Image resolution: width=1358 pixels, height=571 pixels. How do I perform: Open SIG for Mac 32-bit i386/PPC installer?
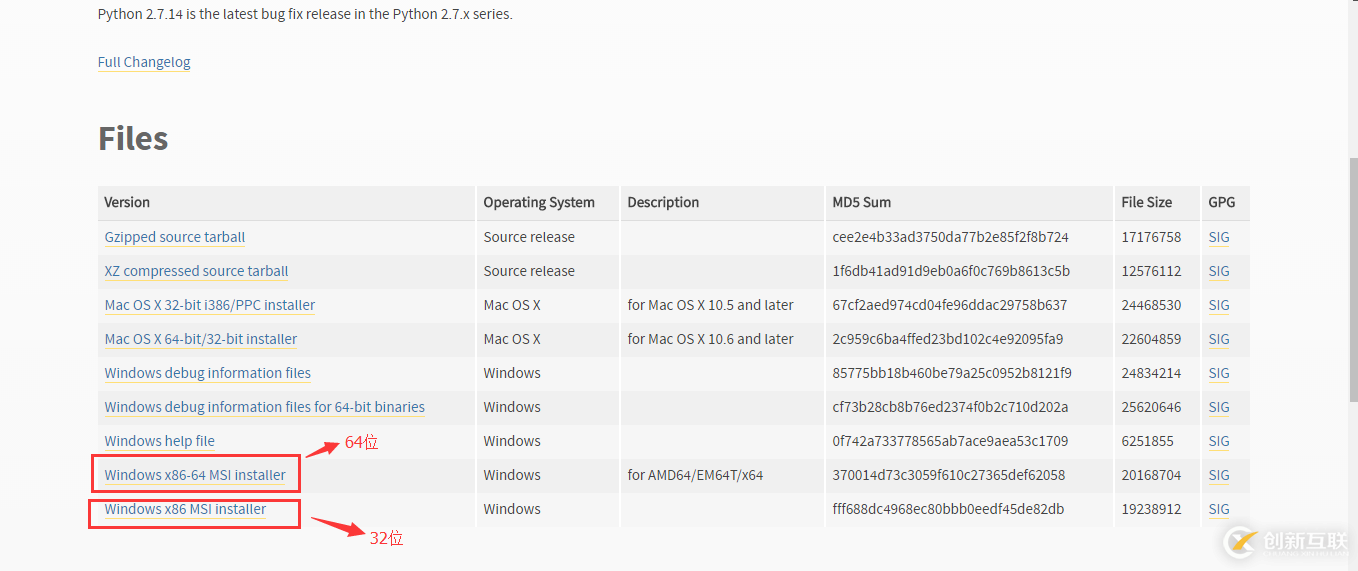[1219, 305]
